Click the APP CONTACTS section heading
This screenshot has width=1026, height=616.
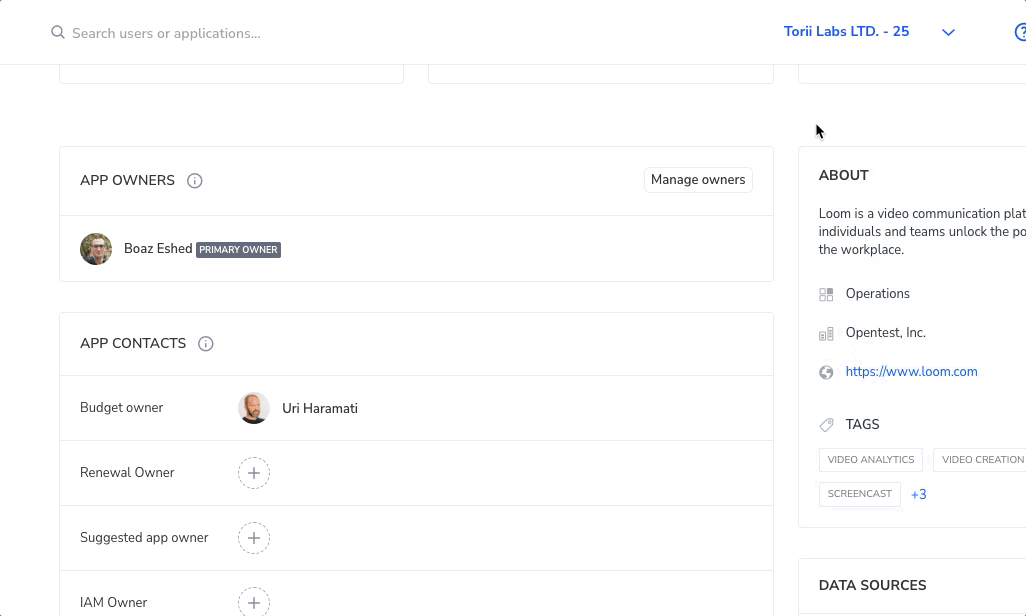pyautogui.click(x=133, y=344)
